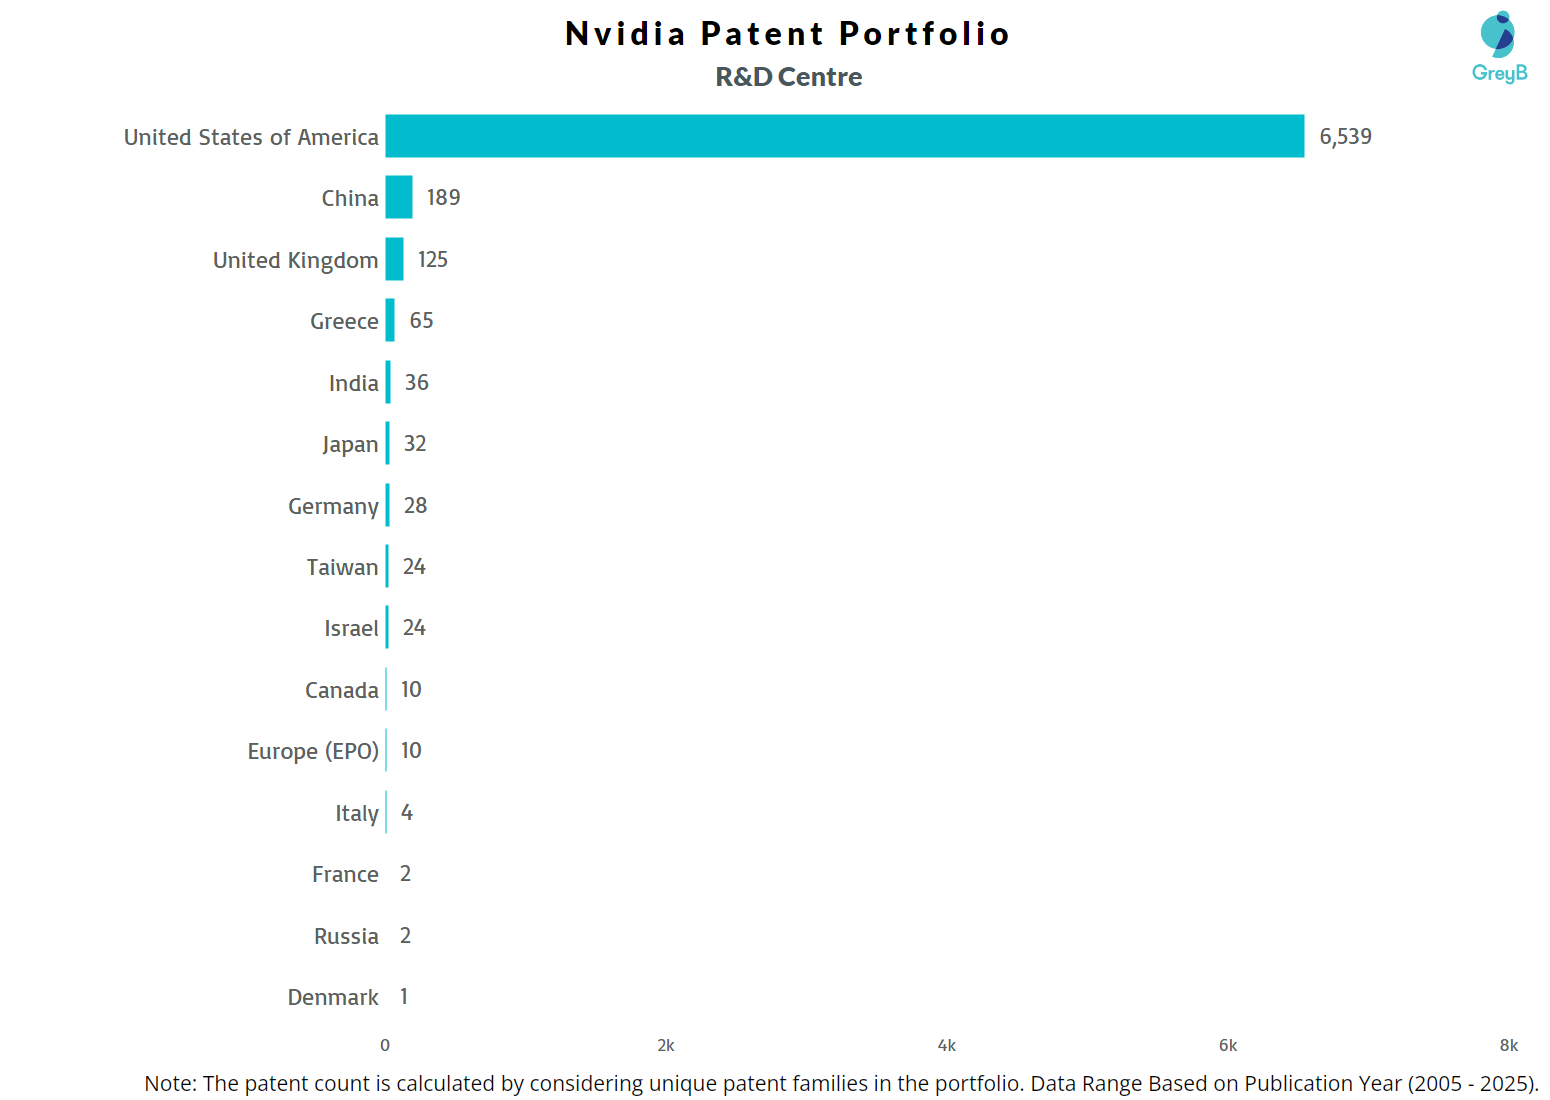
Task: Click the 4k x-axis tick label
Action: [x=946, y=1046]
